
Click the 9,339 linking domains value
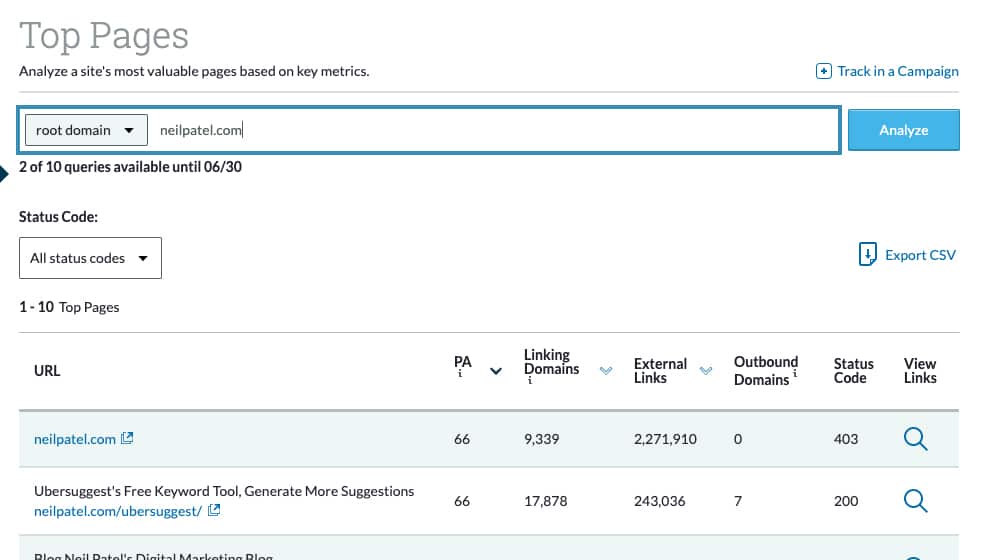(x=541, y=439)
